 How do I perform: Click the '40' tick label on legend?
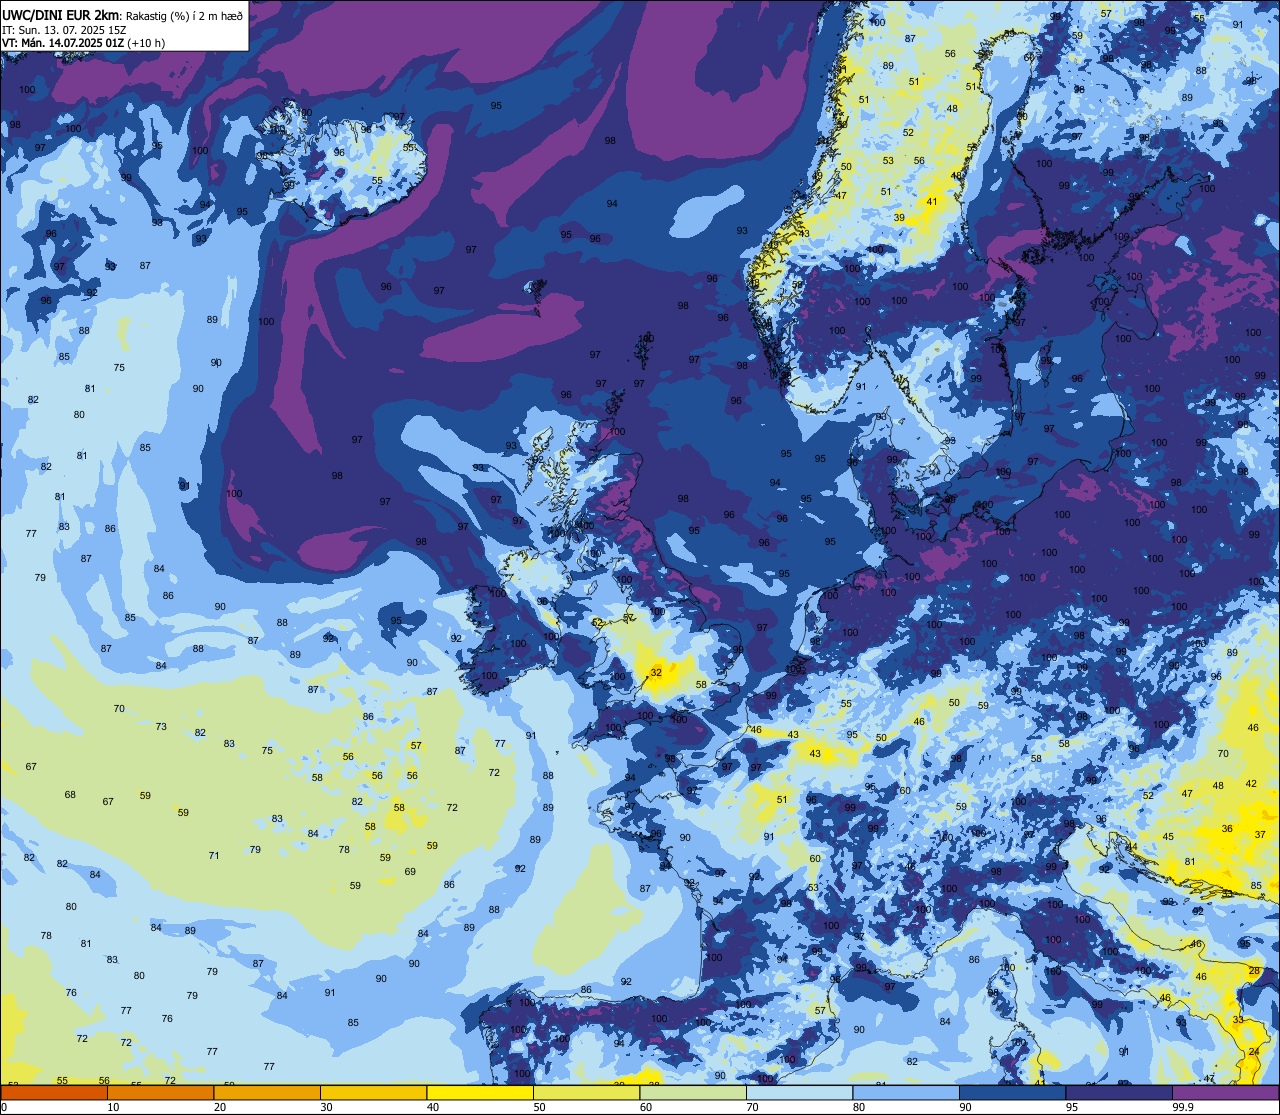(432, 1107)
